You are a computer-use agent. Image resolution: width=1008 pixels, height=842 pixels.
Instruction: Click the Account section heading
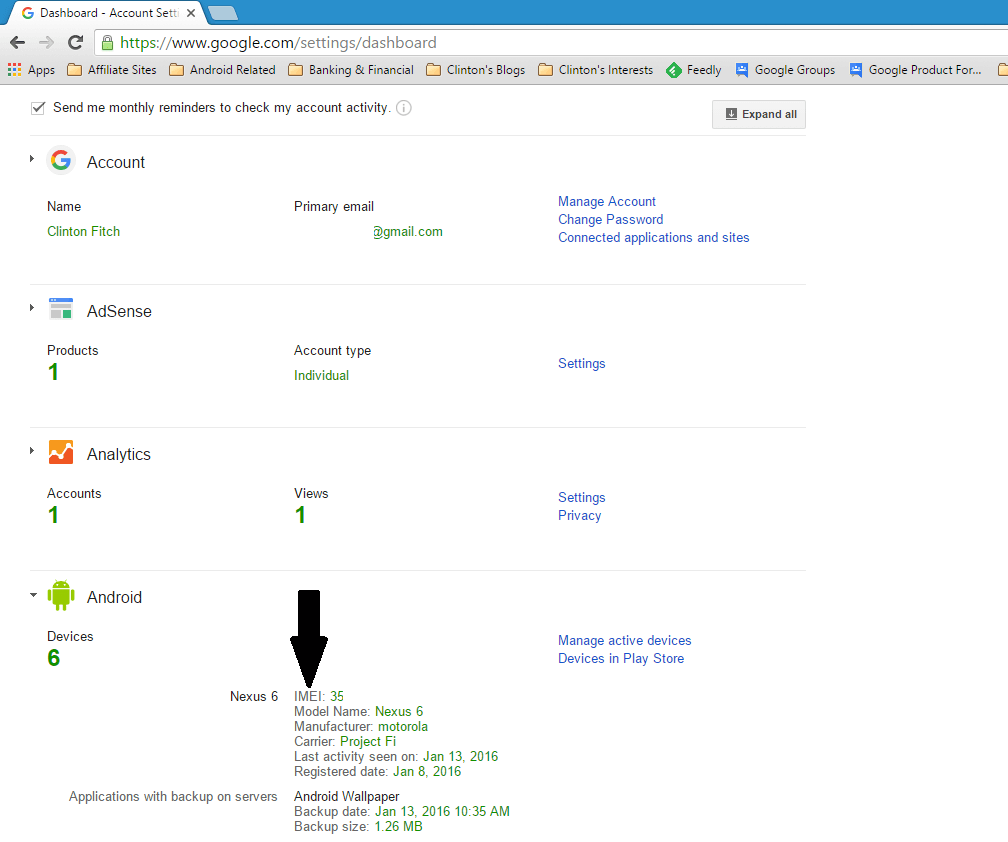coord(116,162)
